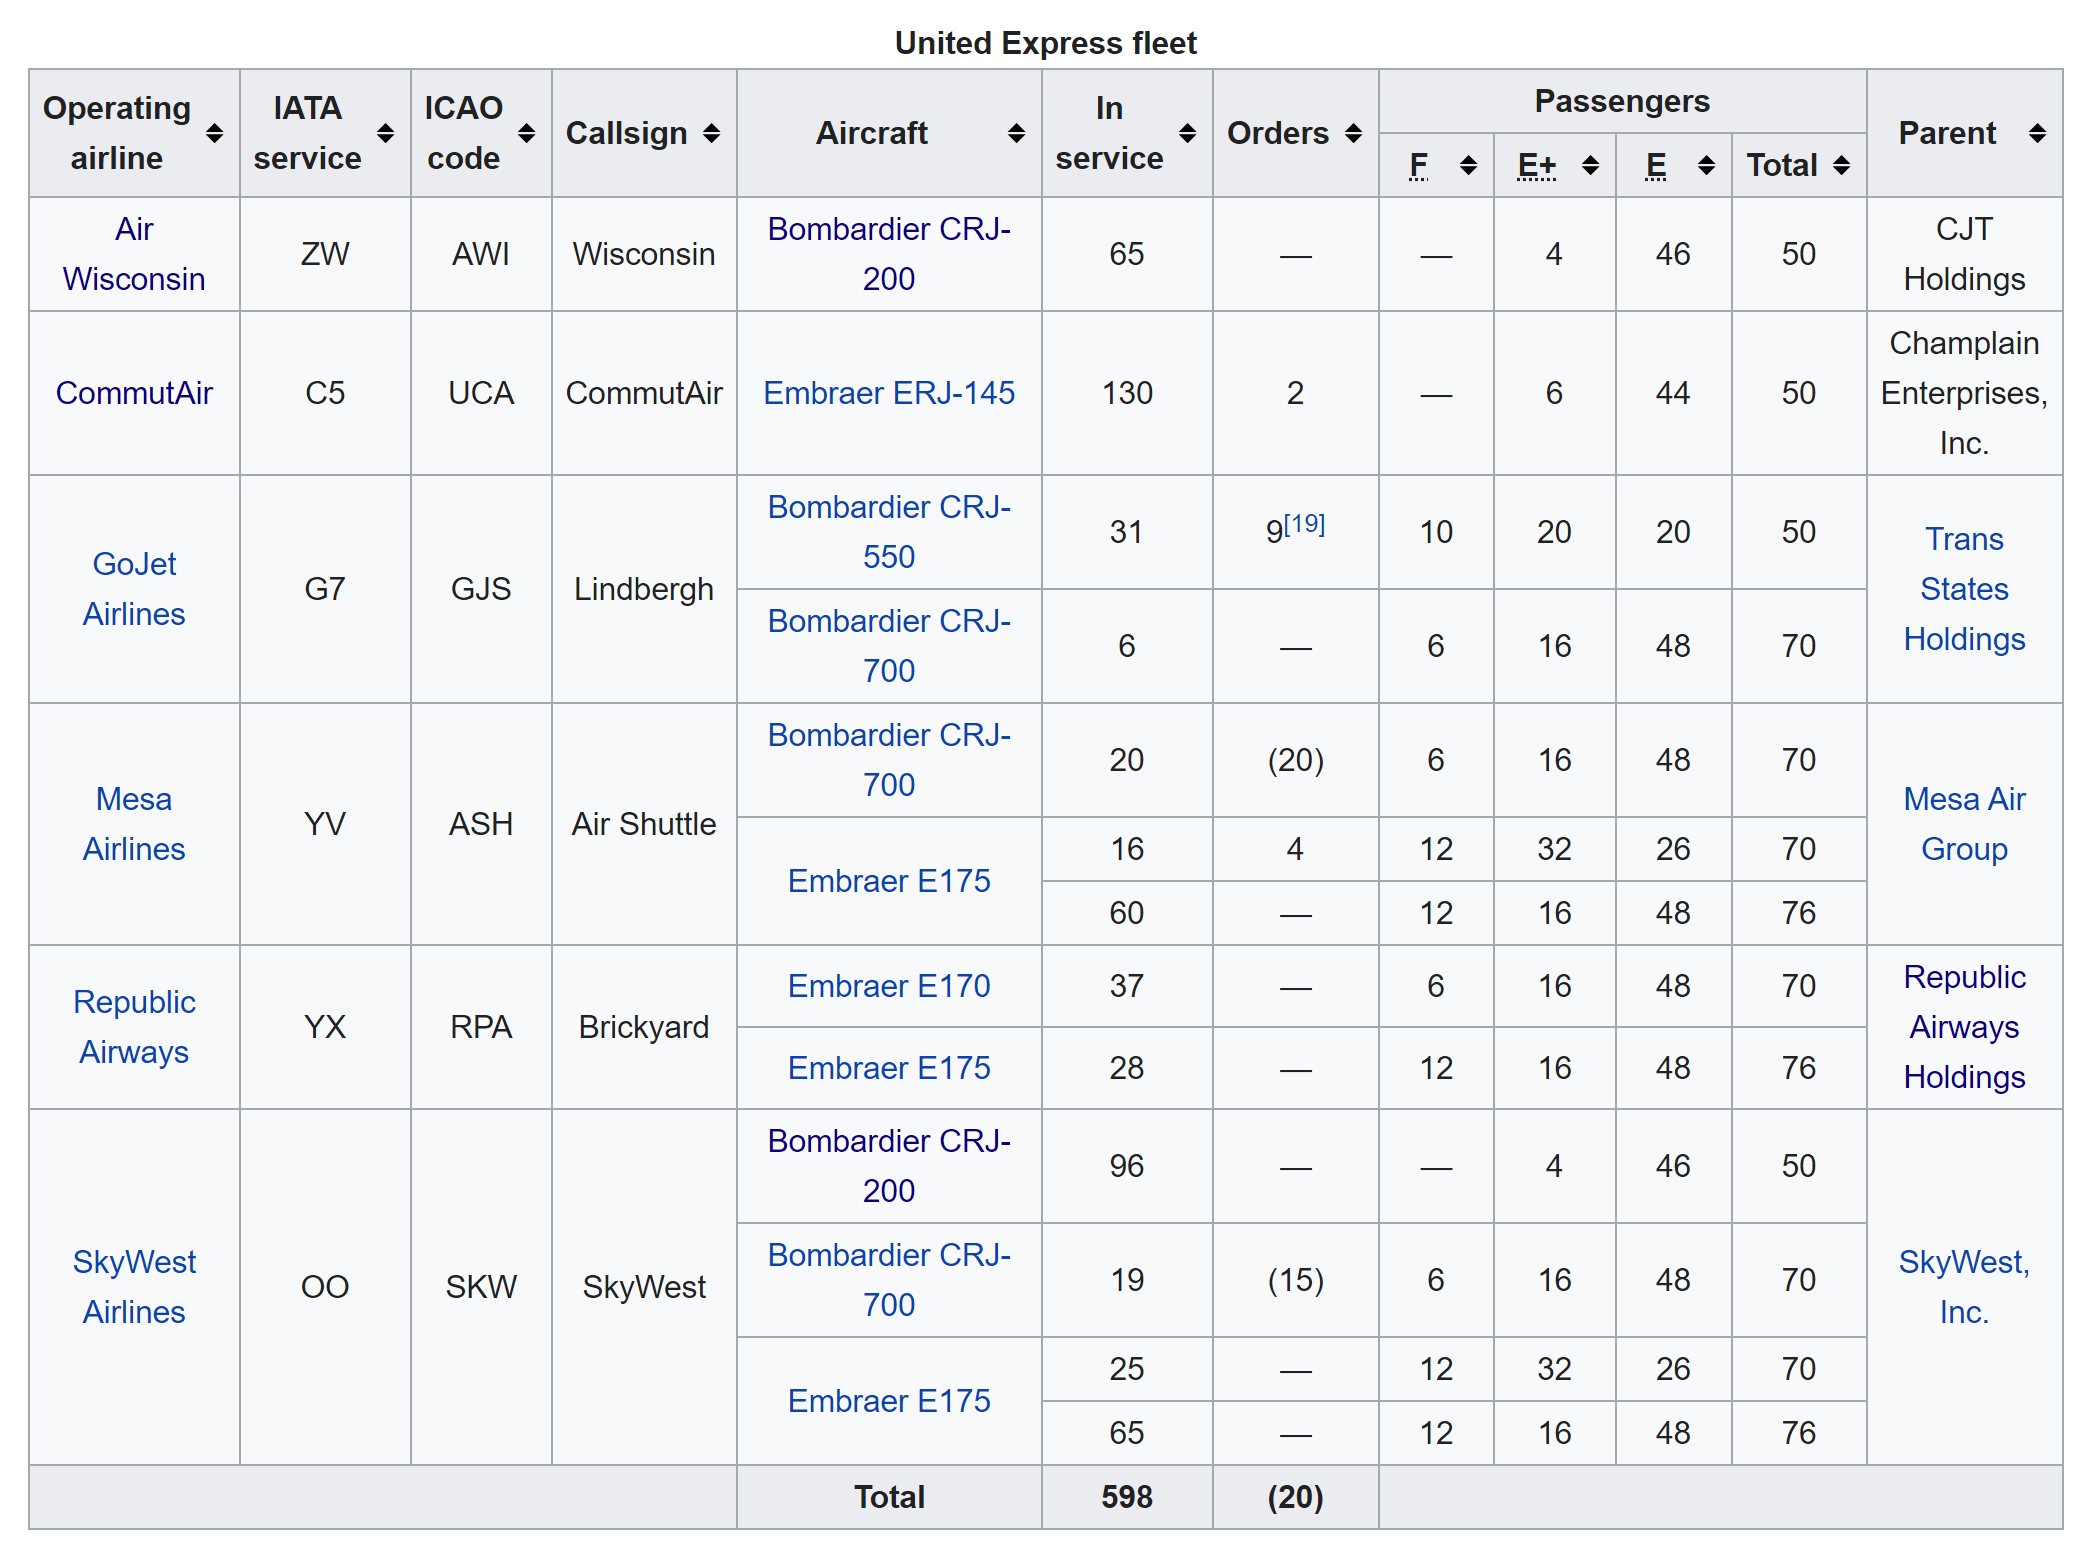The width and height of the screenshot is (2091, 1557).
Task: Open the Trans States Holdings link
Action: [1964, 589]
